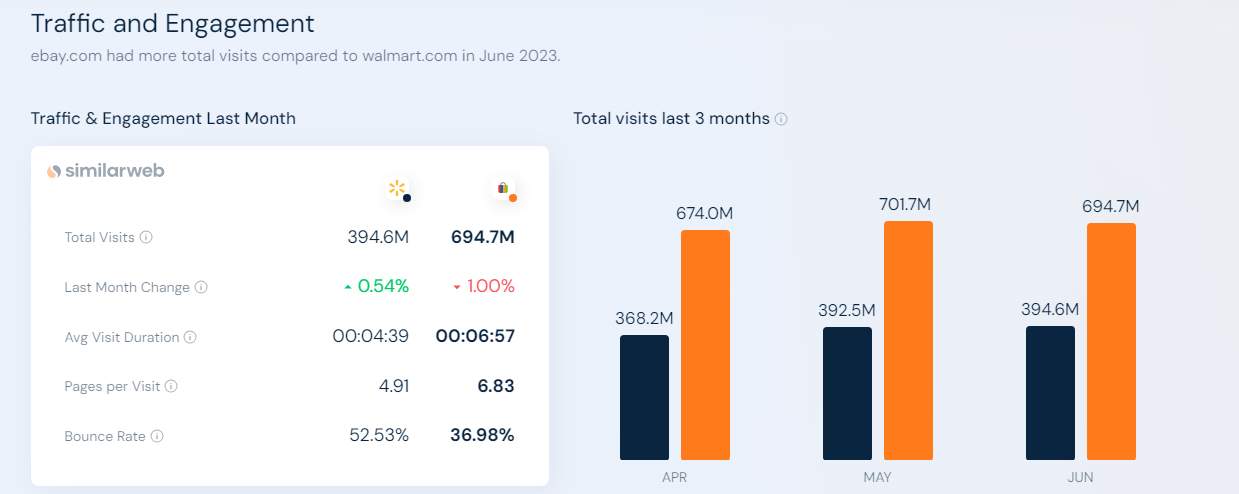This screenshot has width=1239, height=494.
Task: Select the dark June bar labeled 394.6M
Action: (1050, 393)
